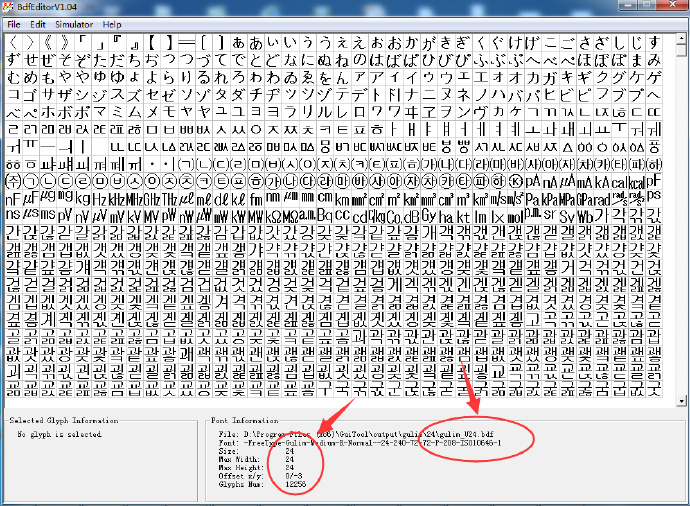Screen dimensions: 690x506
Task: Select the hiragana む glyph
Action: (13, 77)
